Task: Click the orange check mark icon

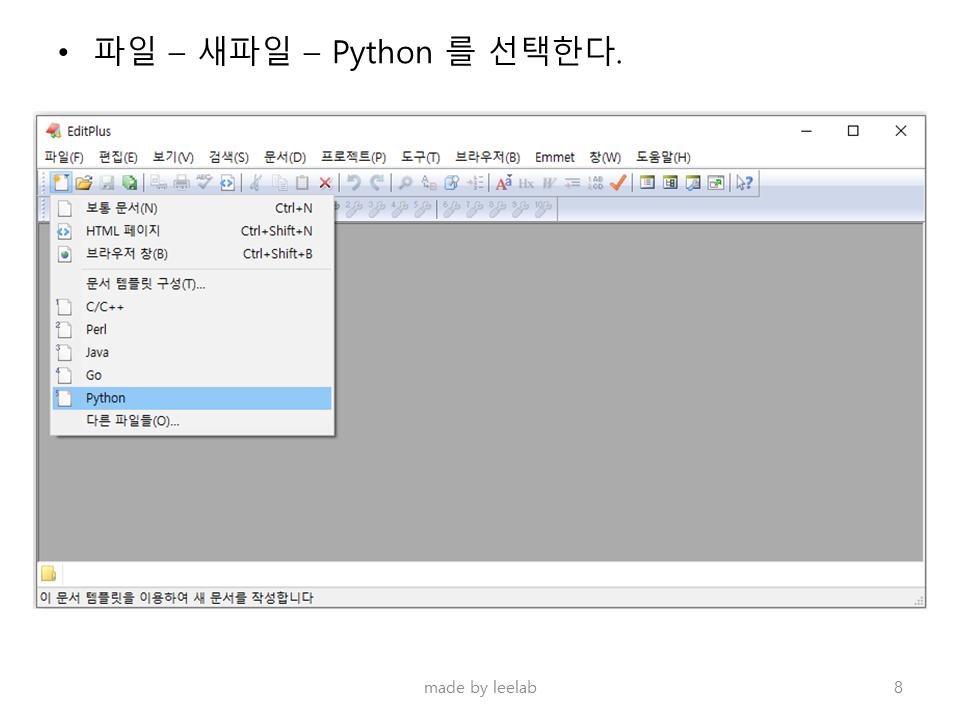Action: (618, 182)
